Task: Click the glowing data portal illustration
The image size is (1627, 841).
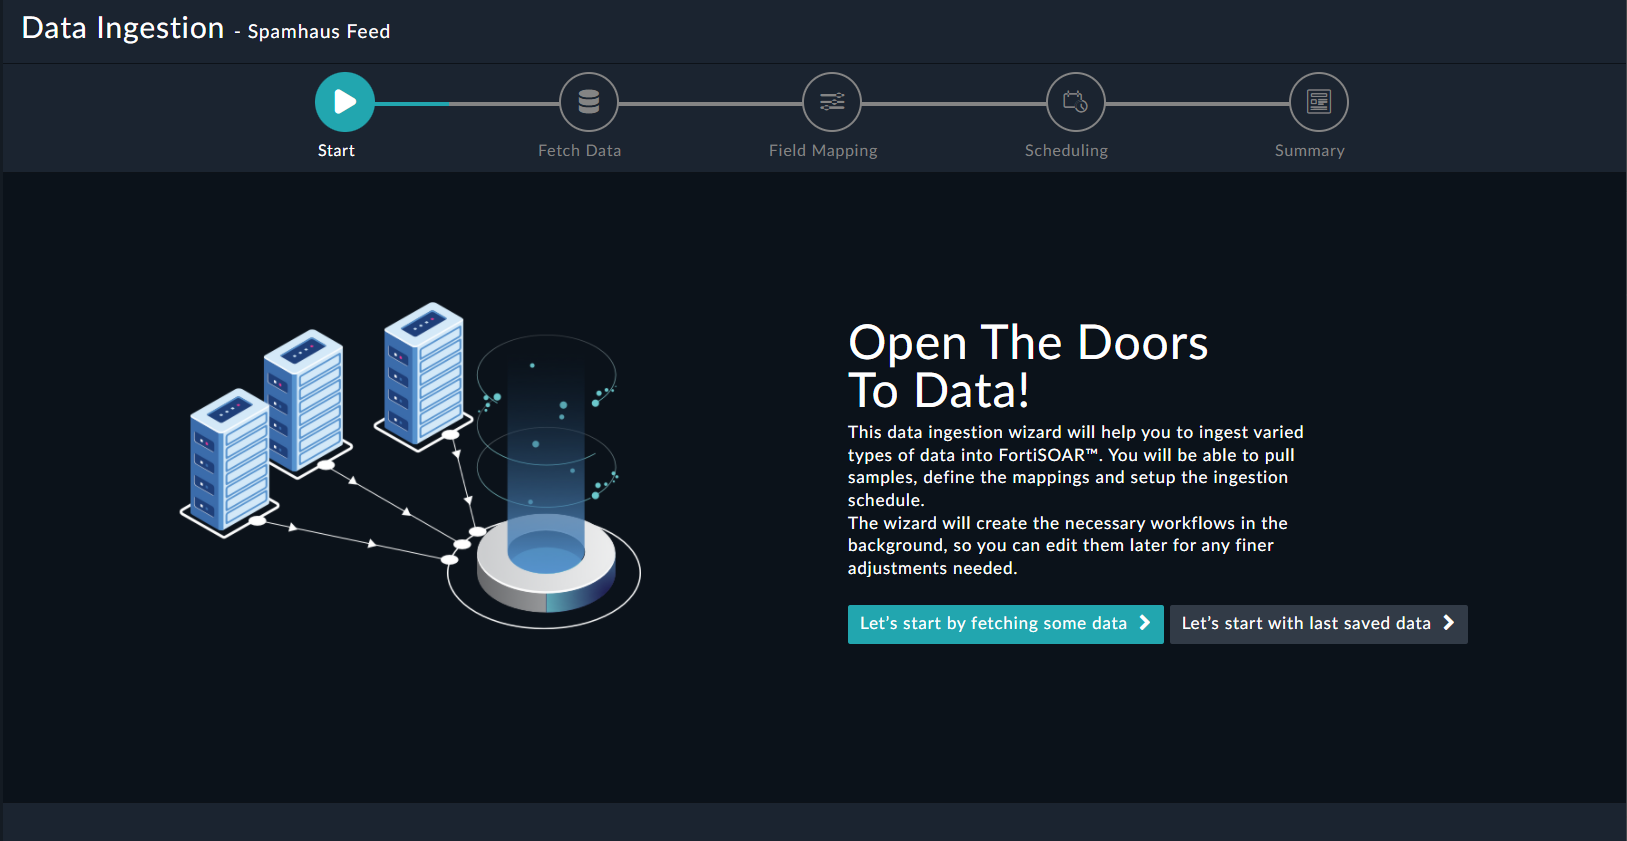Action: [x=545, y=500]
